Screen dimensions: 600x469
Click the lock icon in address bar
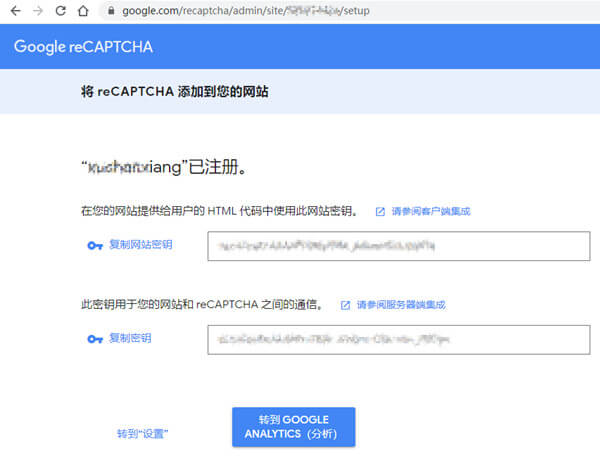(111, 11)
